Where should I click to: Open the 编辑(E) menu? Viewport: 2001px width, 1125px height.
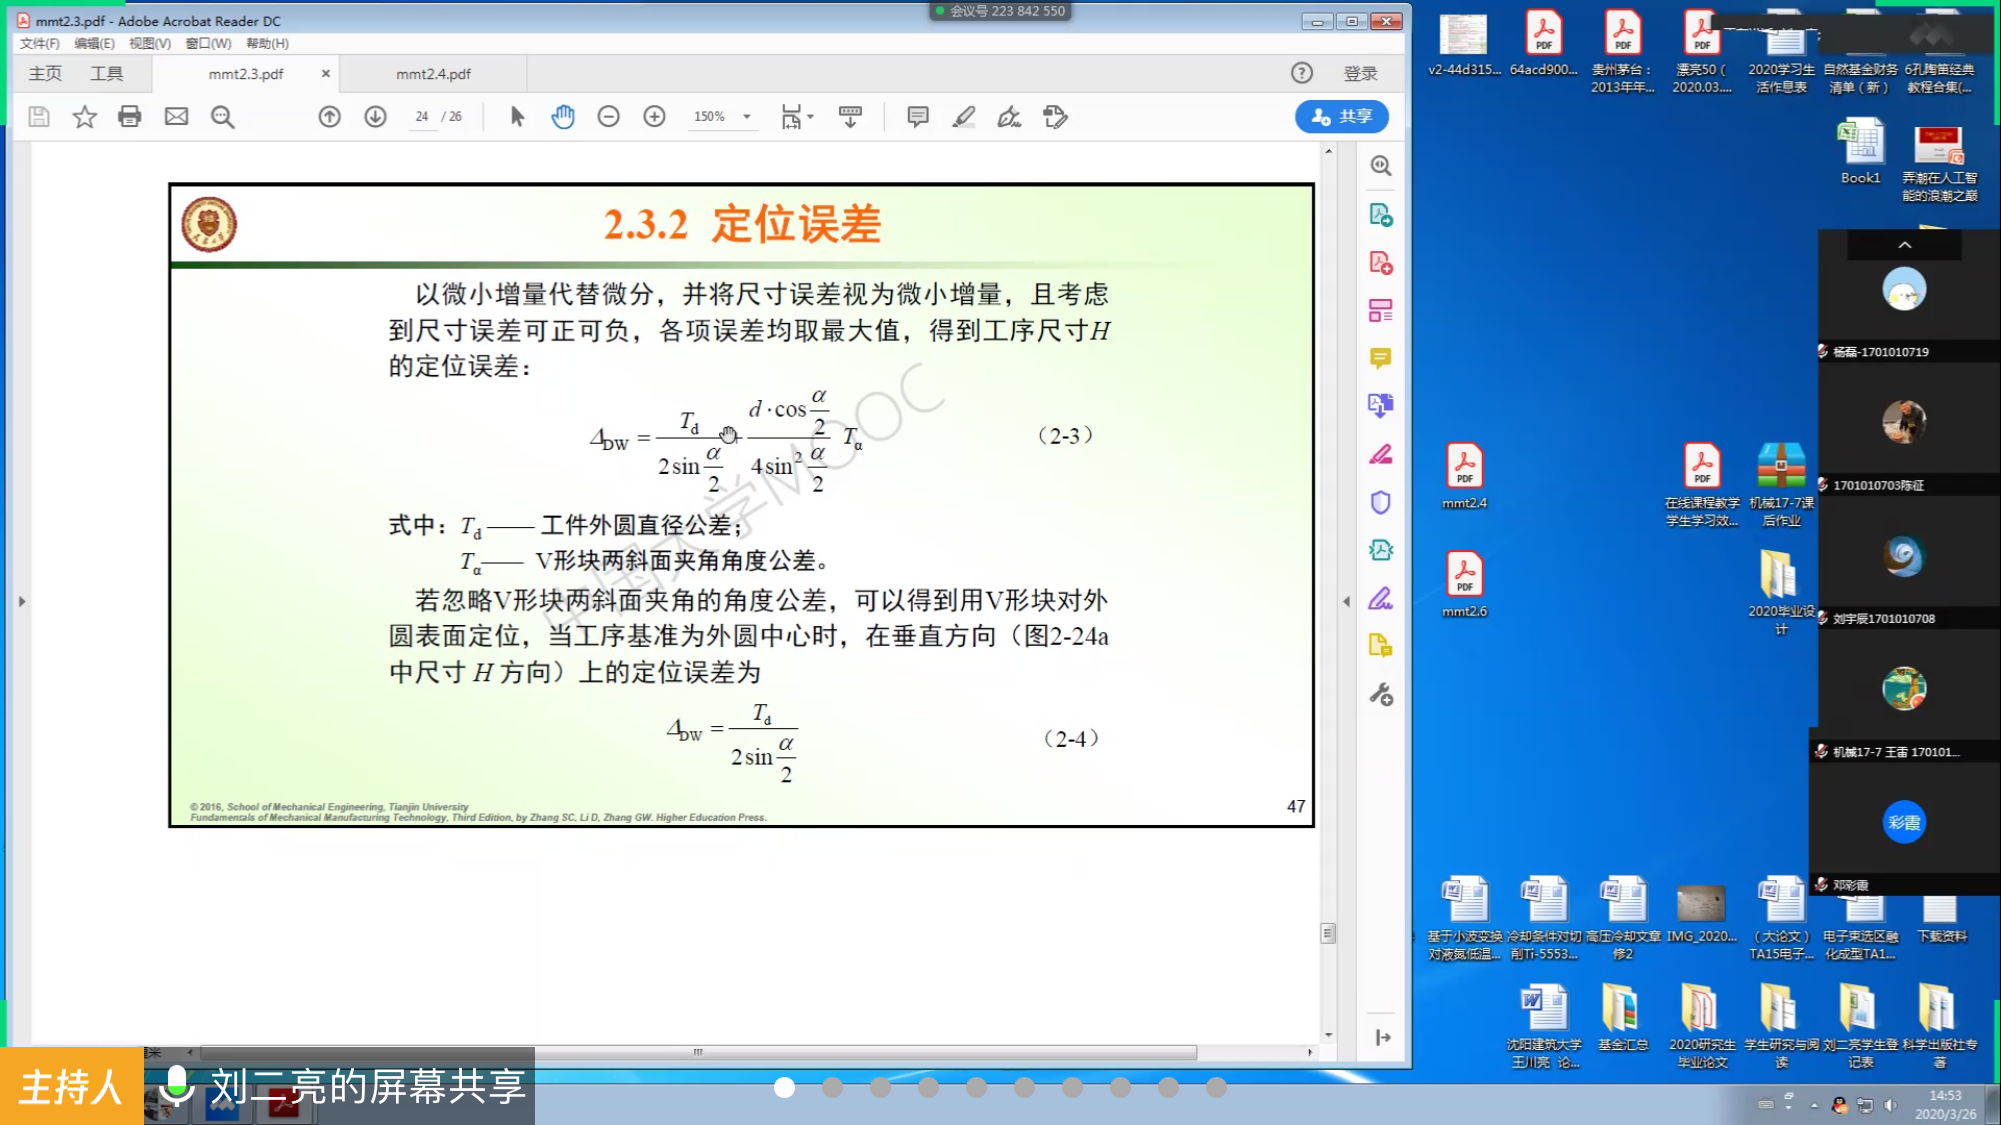(94, 43)
